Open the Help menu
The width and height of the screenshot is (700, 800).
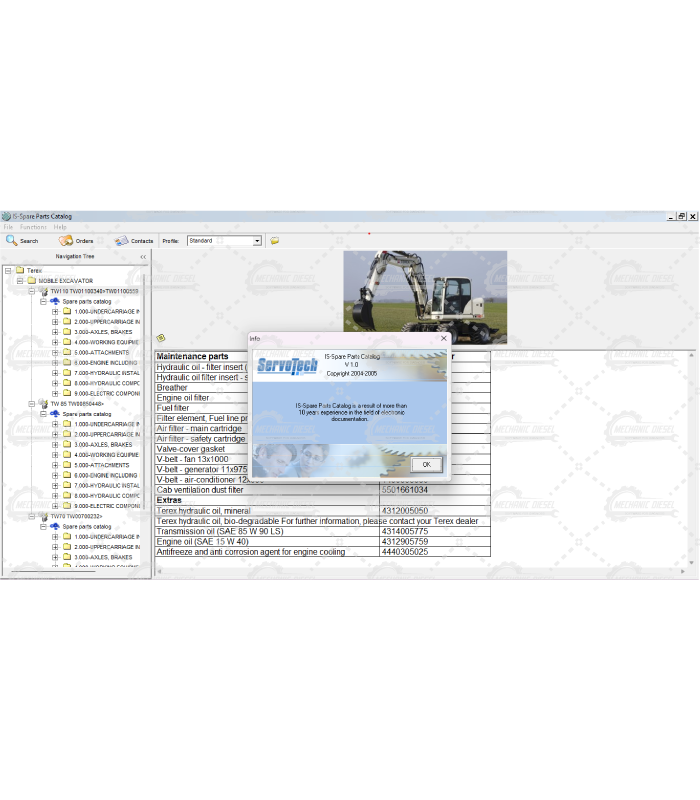(x=60, y=227)
